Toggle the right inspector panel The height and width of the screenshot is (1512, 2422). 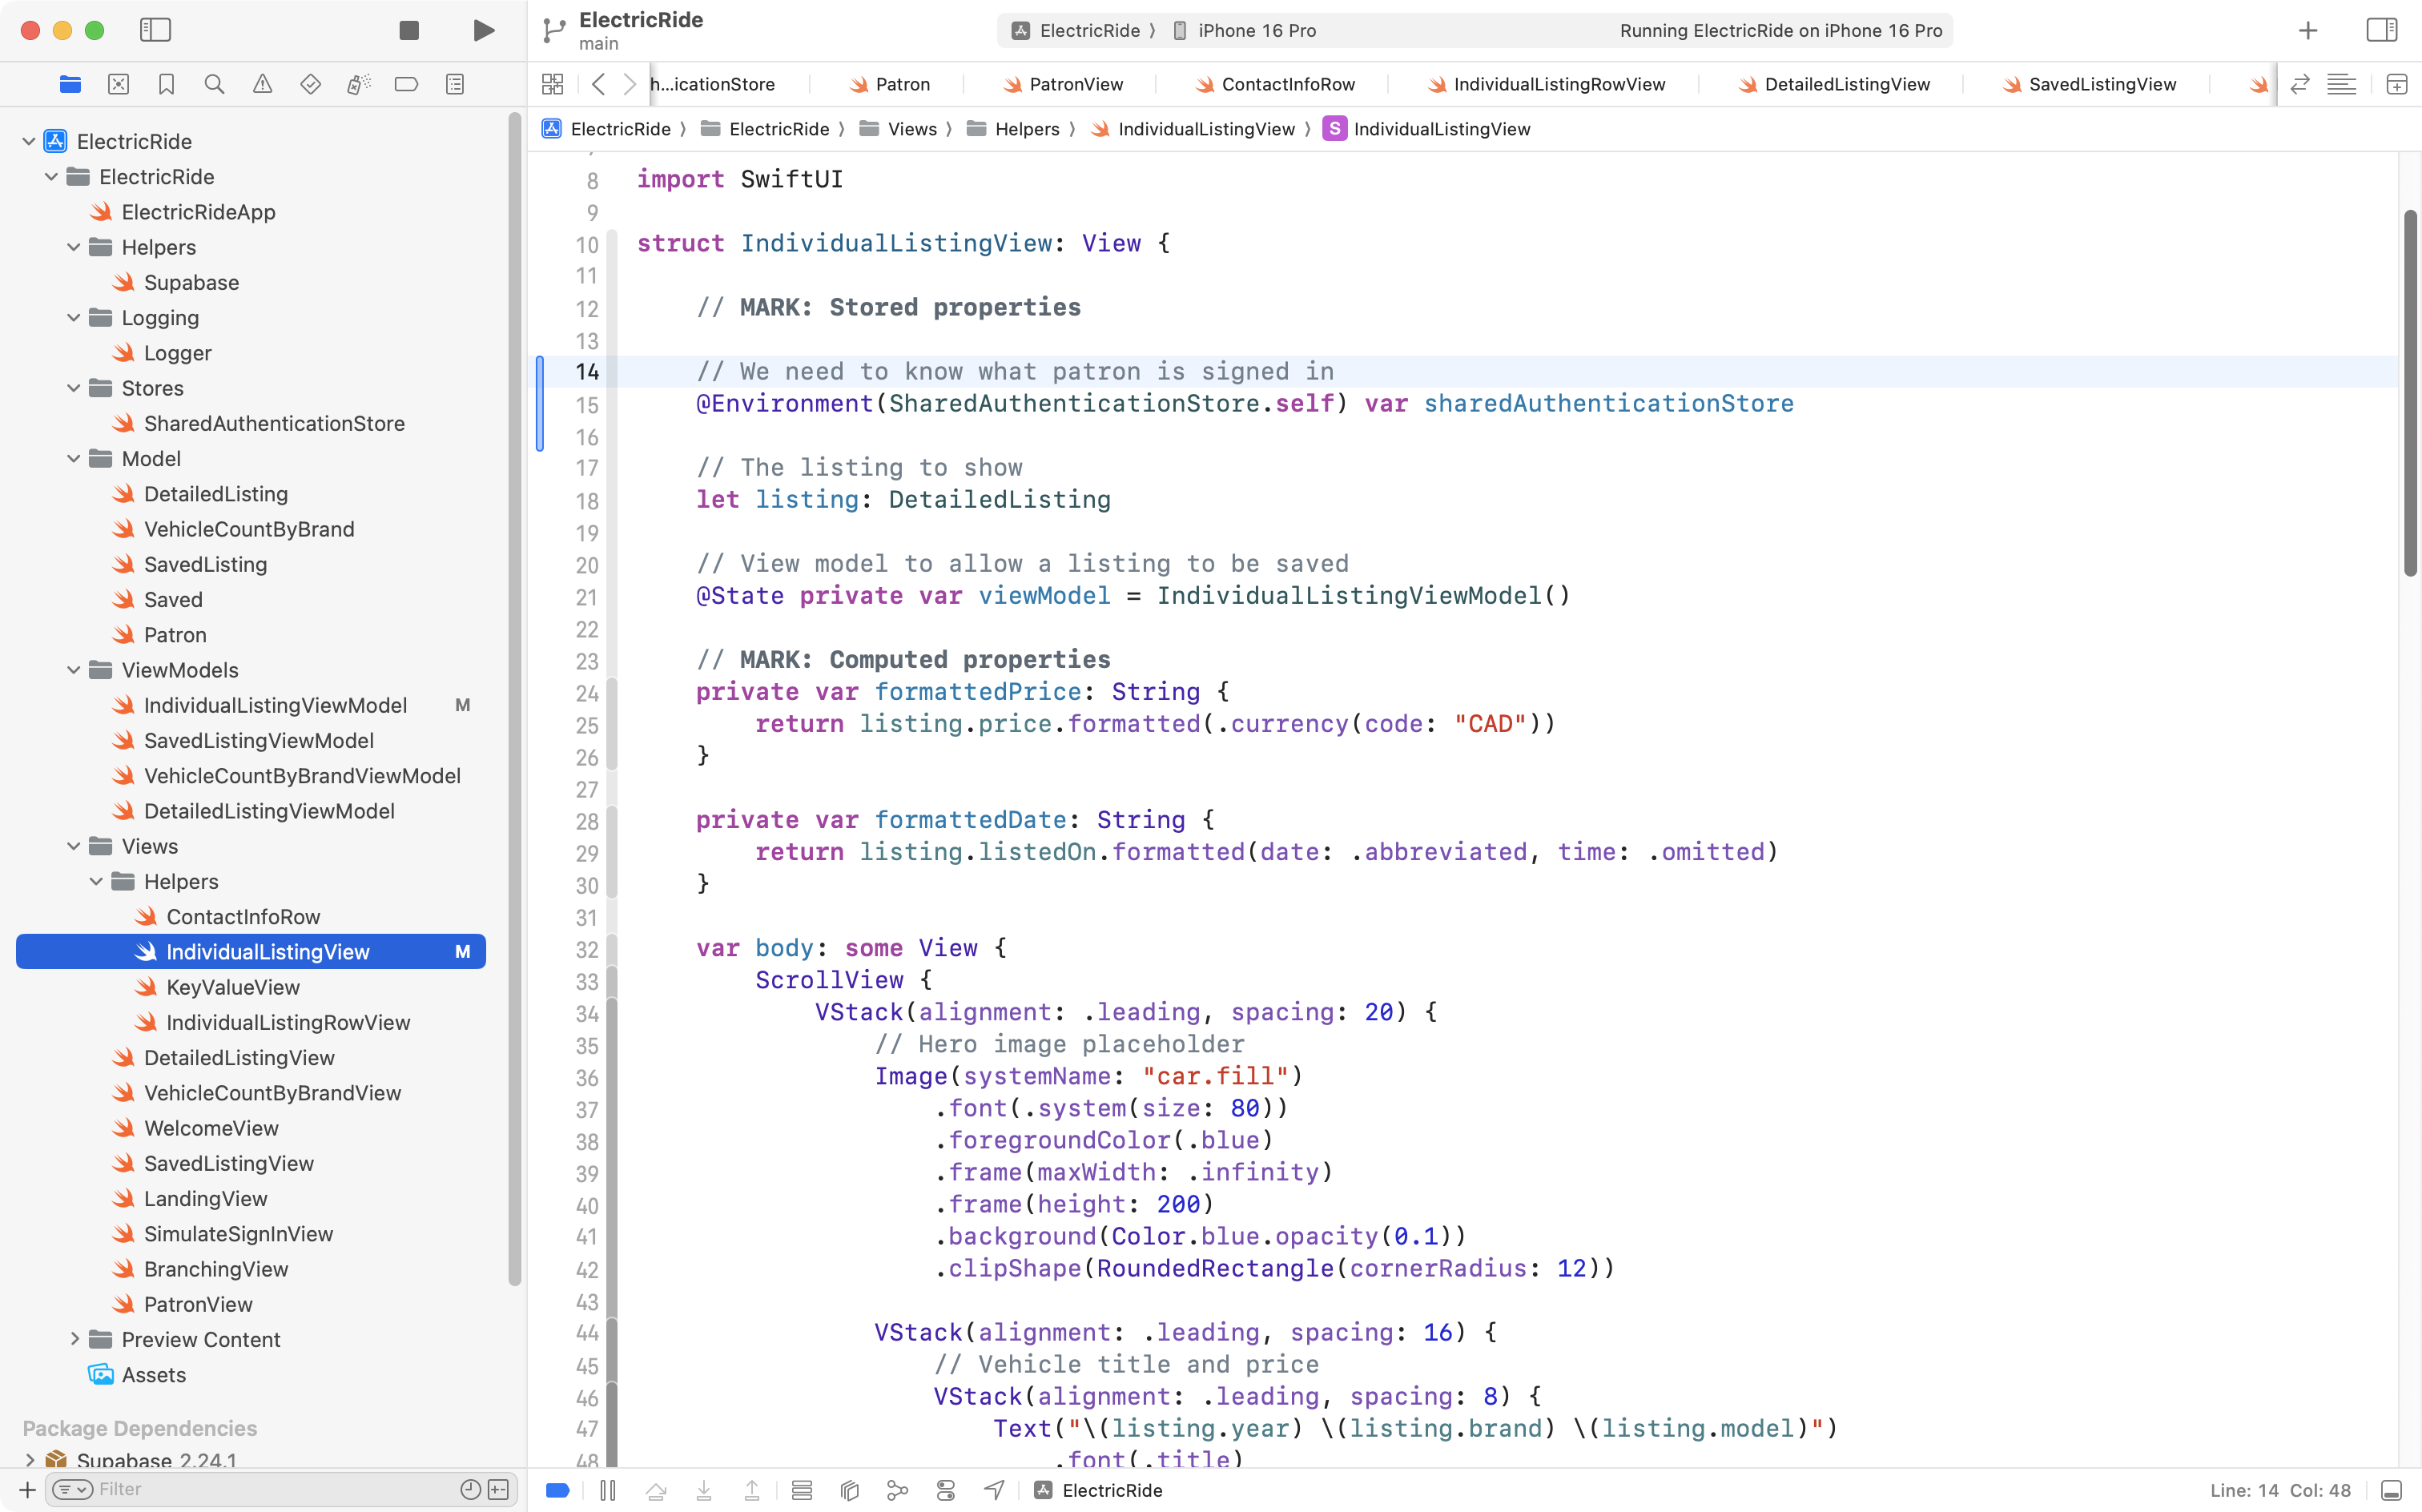[x=2381, y=30]
